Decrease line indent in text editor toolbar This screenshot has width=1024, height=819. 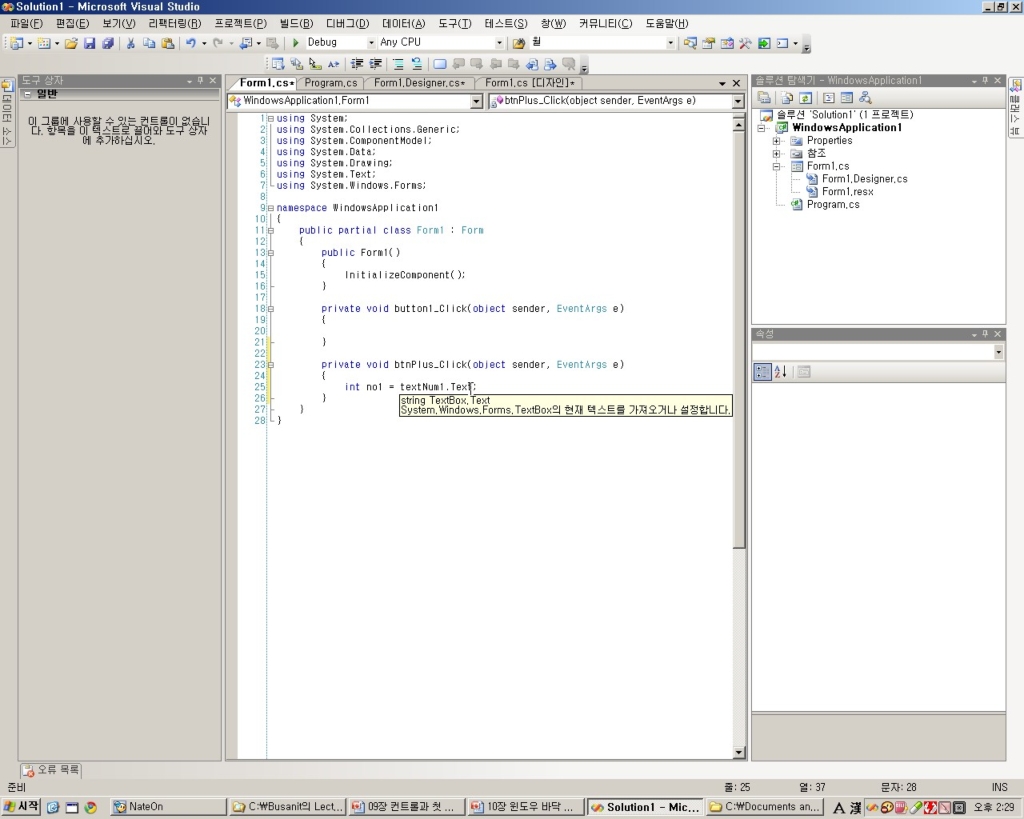[357, 63]
